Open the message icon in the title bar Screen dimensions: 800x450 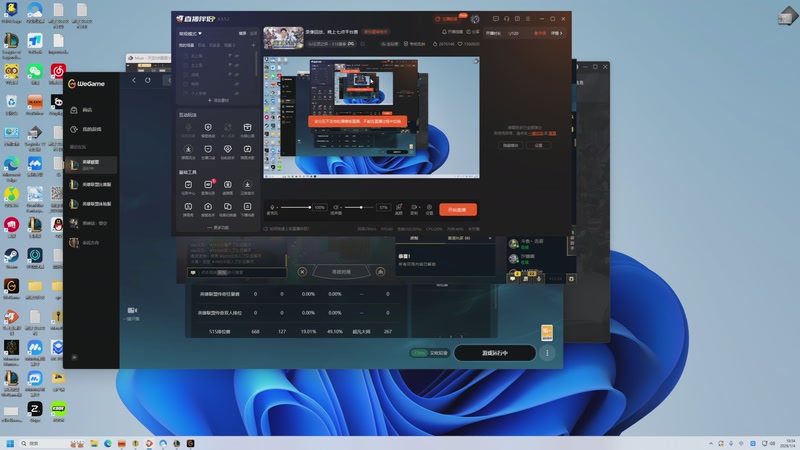tap(495, 19)
